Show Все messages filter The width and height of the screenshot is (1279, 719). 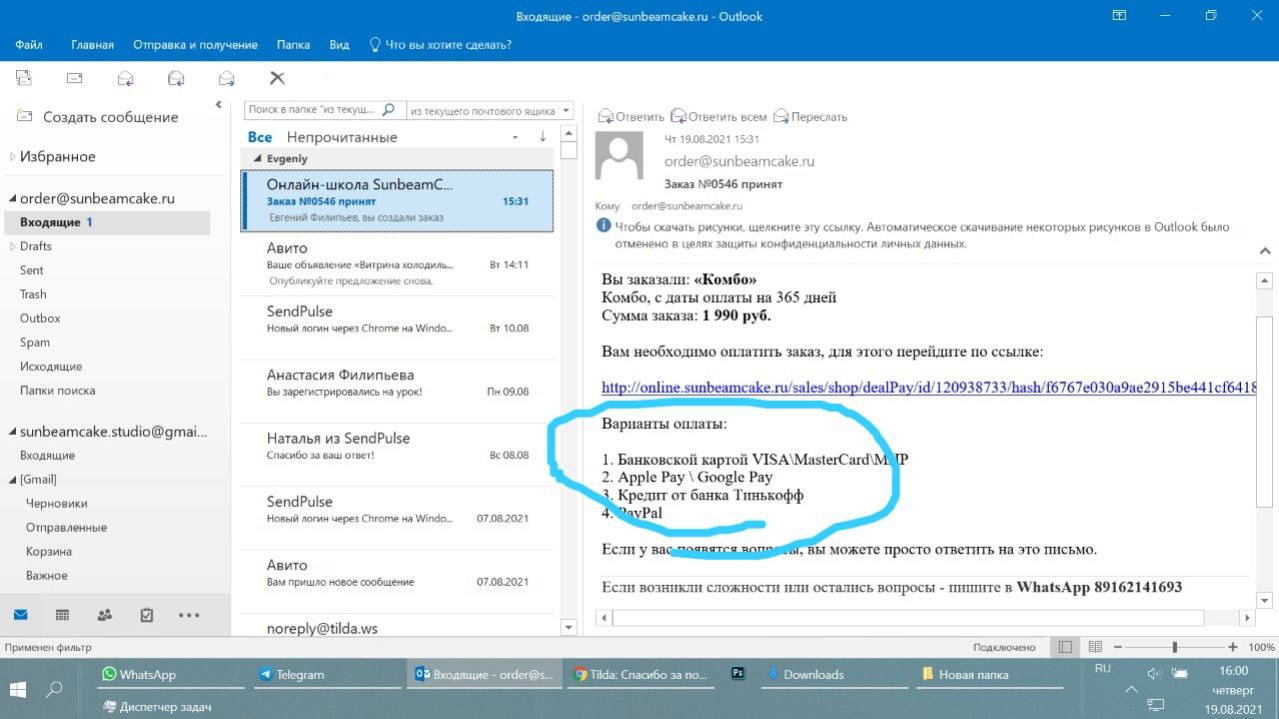pos(260,137)
